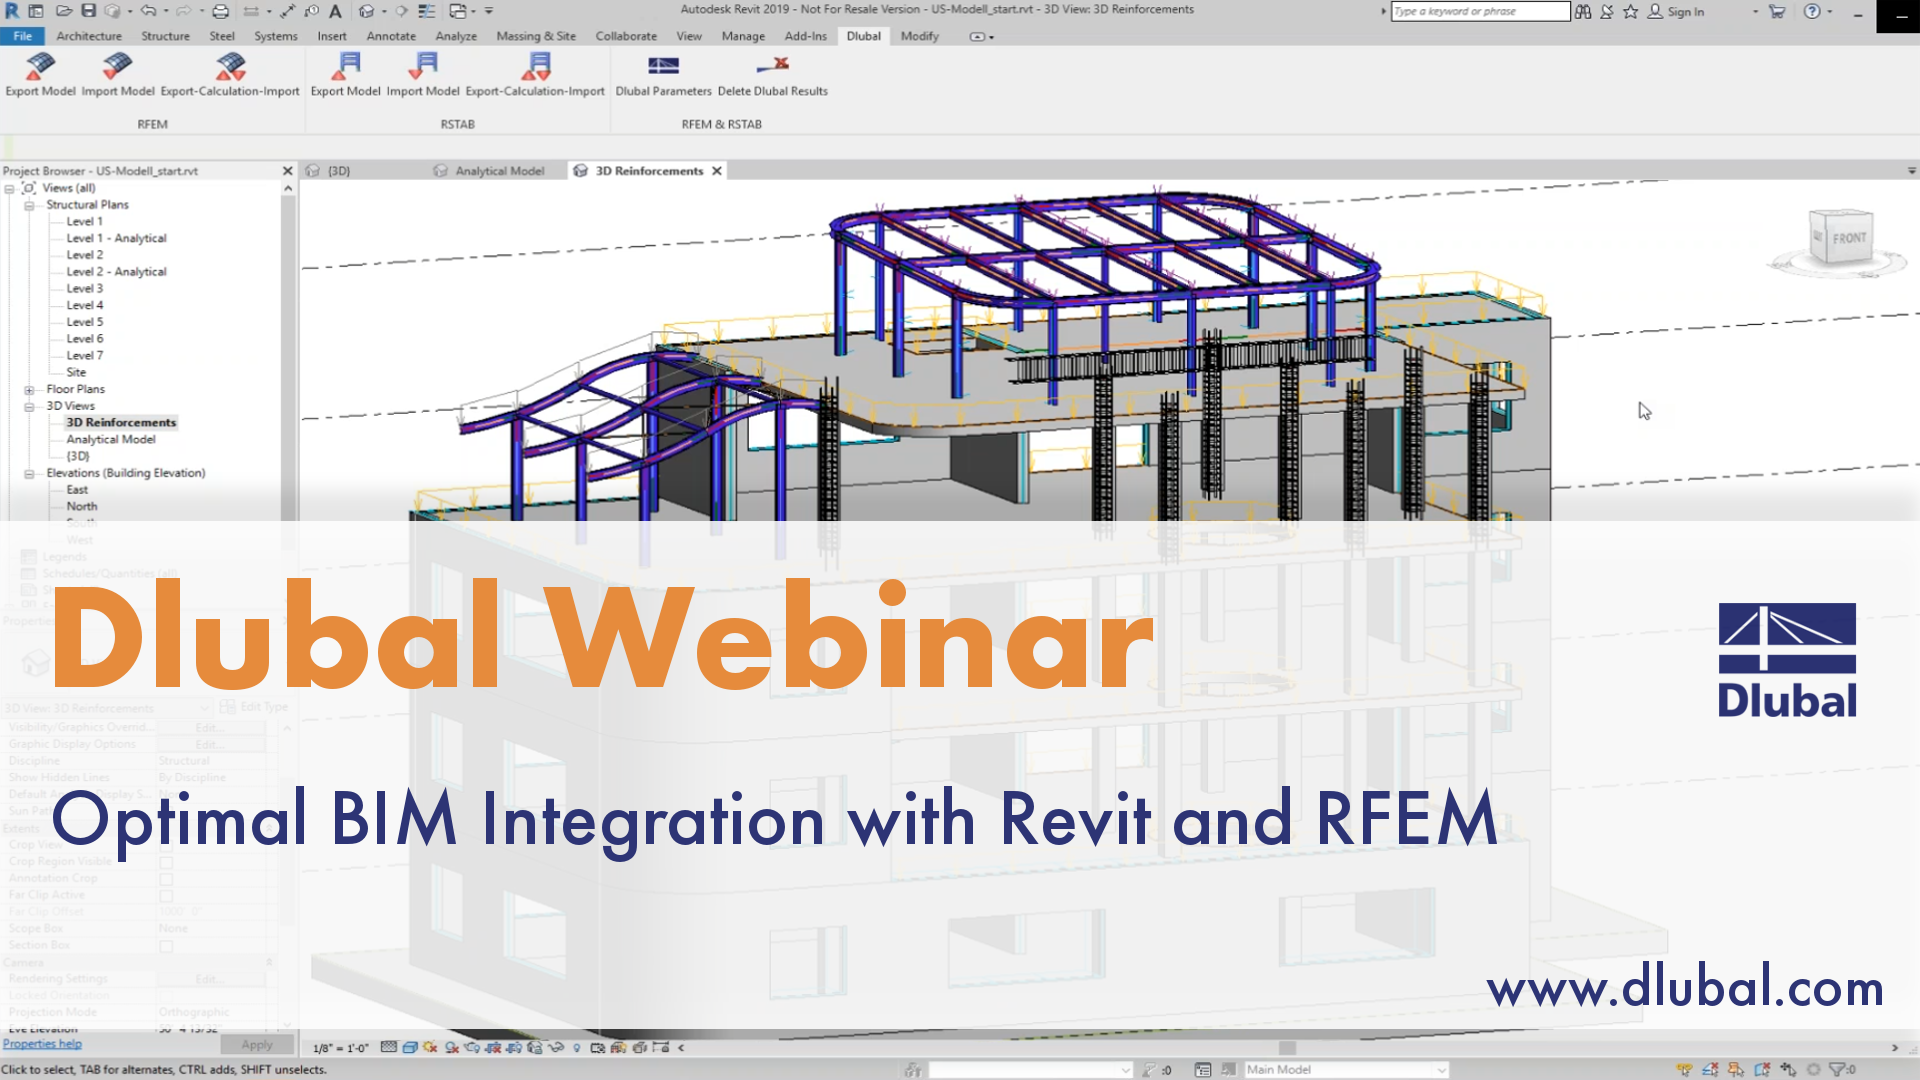The height and width of the screenshot is (1080, 1920).
Task: Click the Revit application logo
Action: 12,11
